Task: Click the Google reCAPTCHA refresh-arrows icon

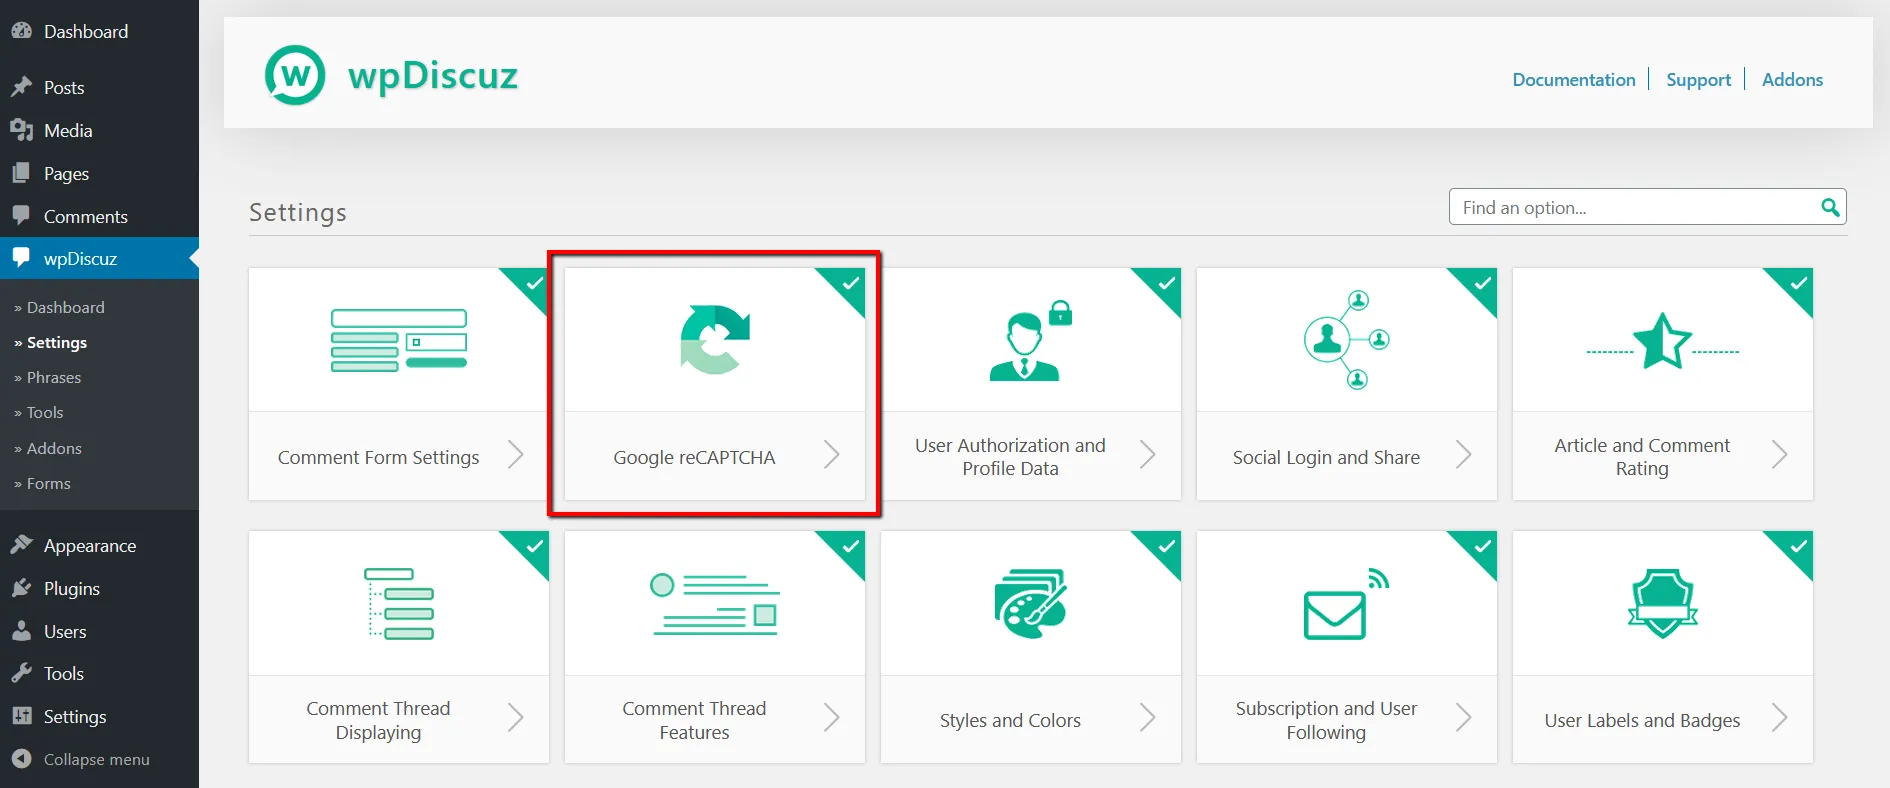Action: (714, 340)
